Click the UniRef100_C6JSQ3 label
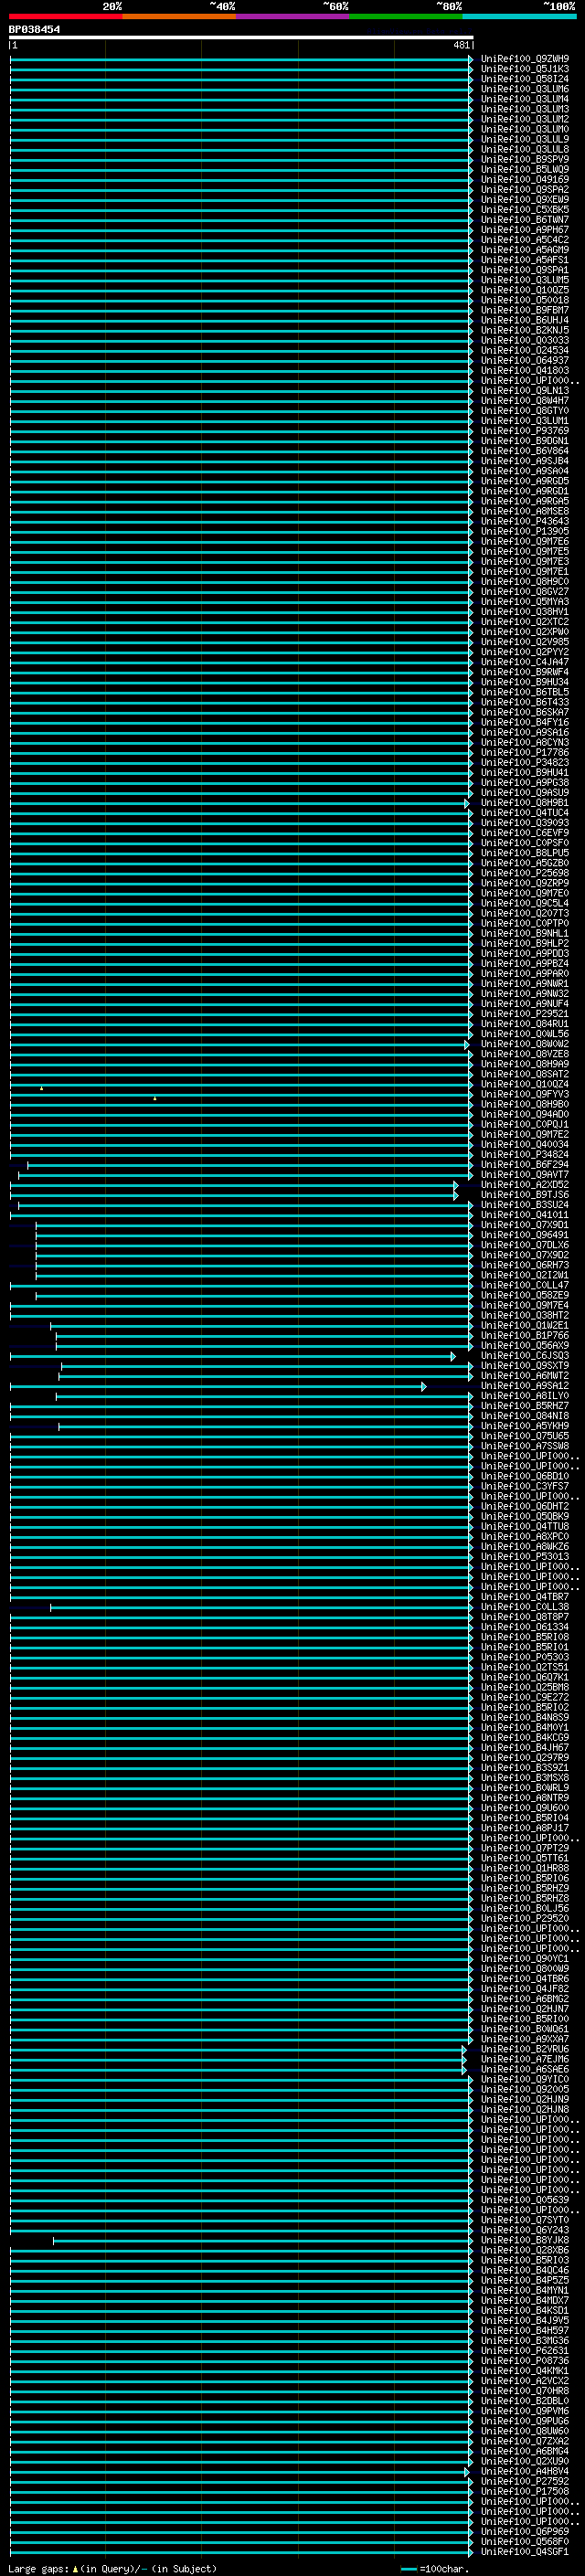585x2576 pixels. click(525, 1355)
